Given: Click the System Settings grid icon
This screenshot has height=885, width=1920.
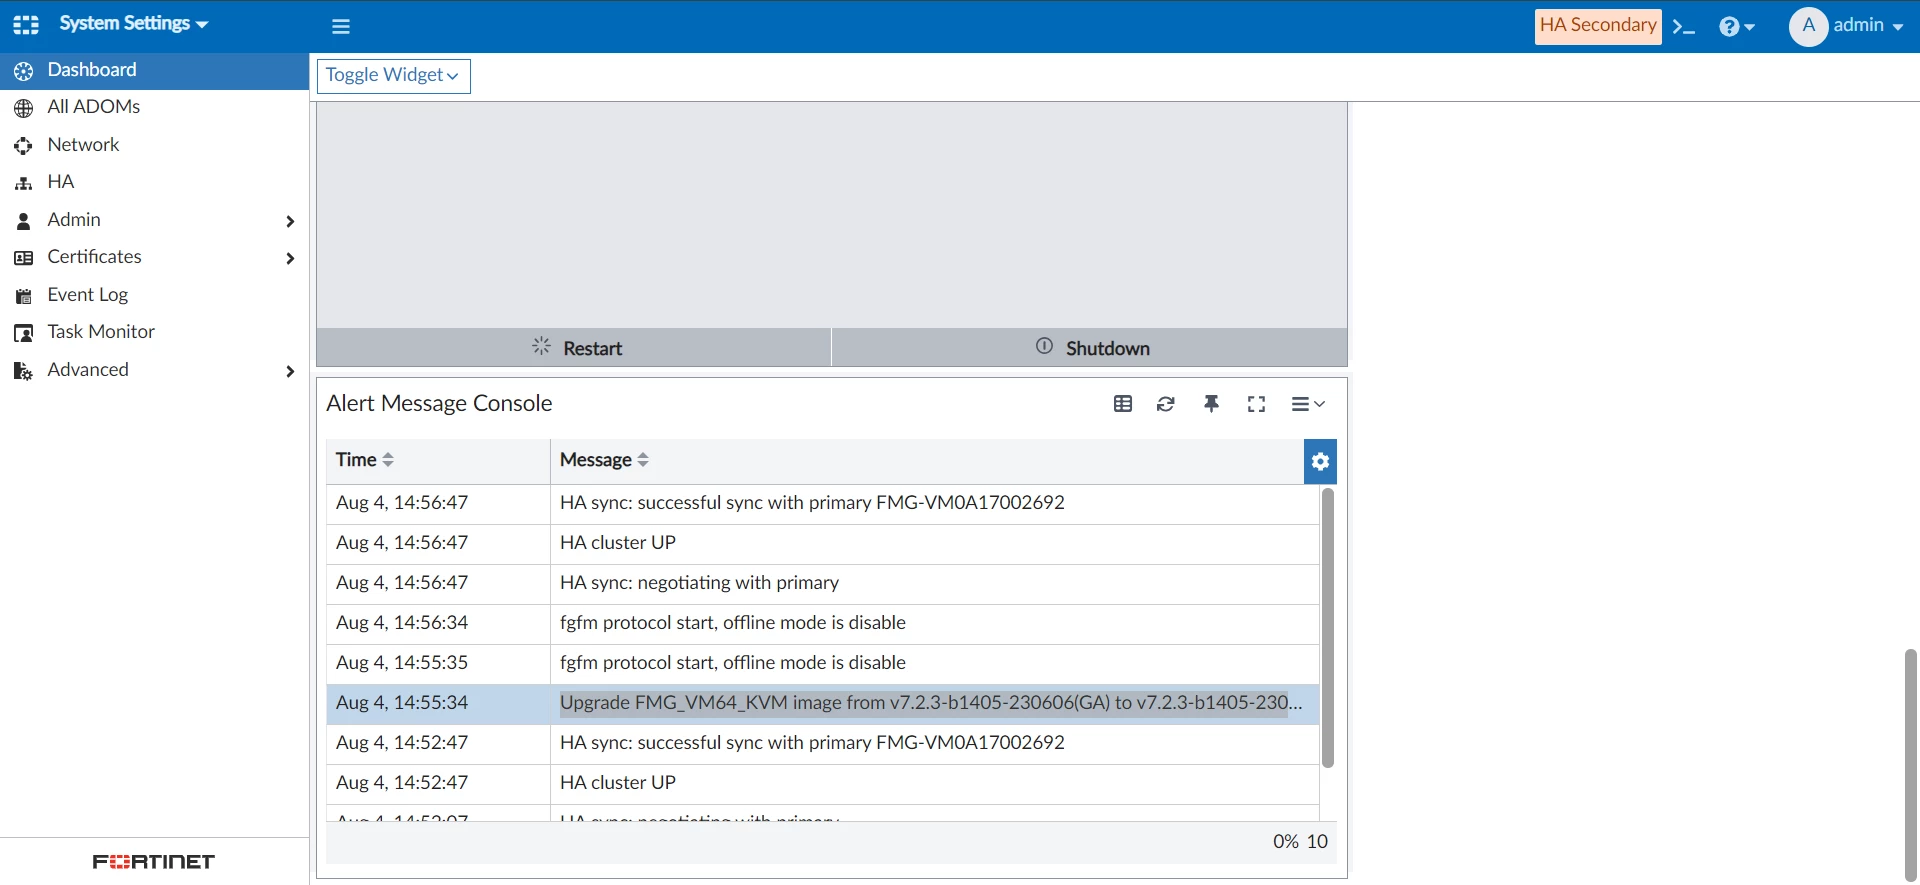Looking at the screenshot, I should [26, 25].
